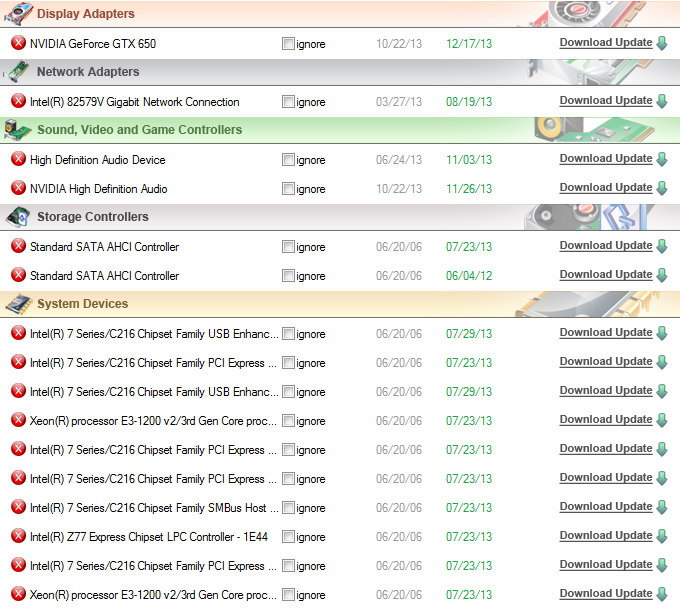Click the Network Adapters card icon

coord(18,72)
